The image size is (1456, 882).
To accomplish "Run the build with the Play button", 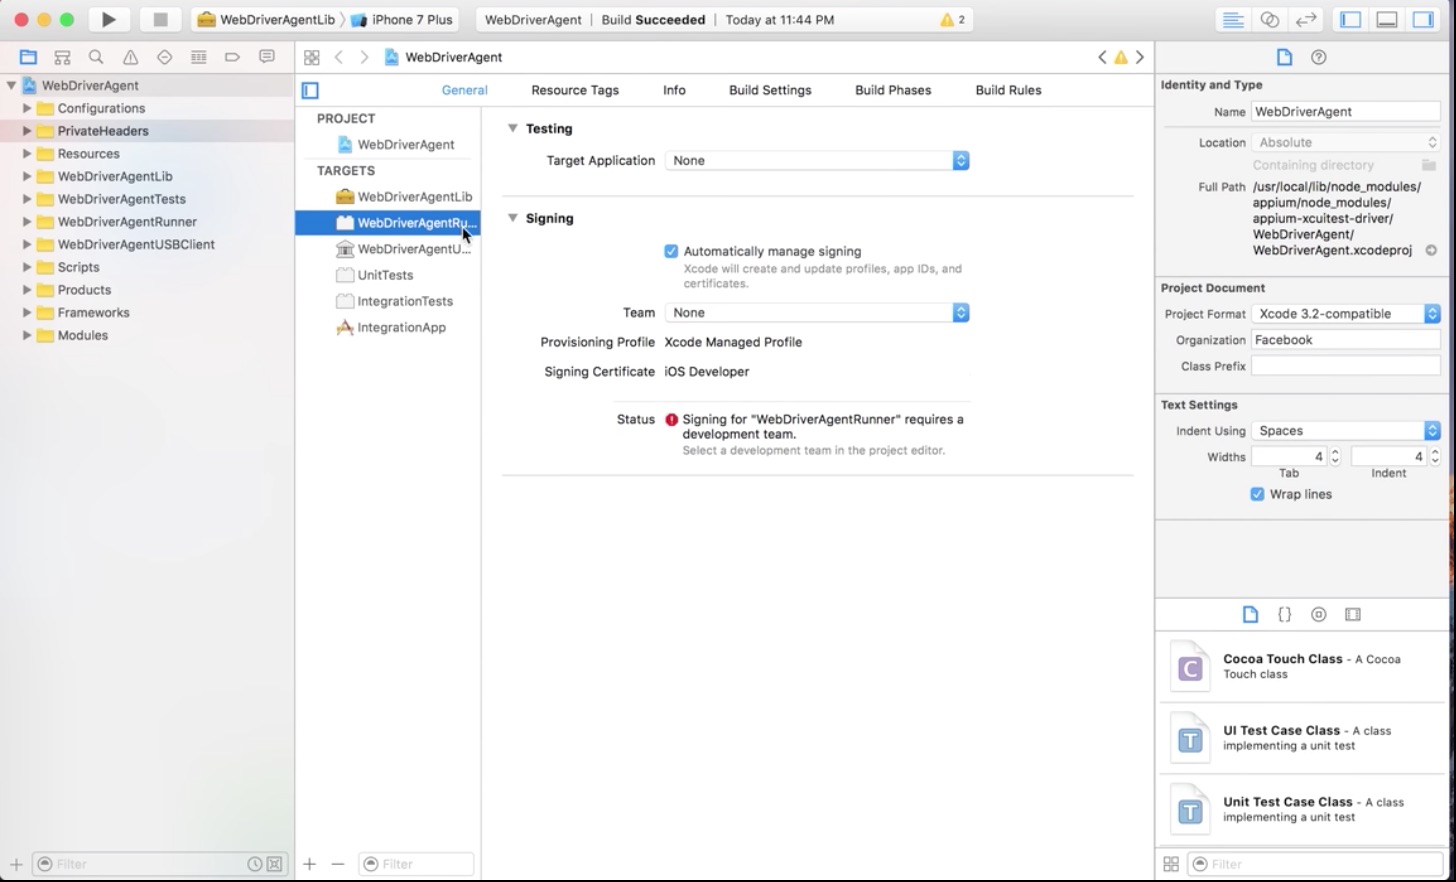I will tap(109, 19).
